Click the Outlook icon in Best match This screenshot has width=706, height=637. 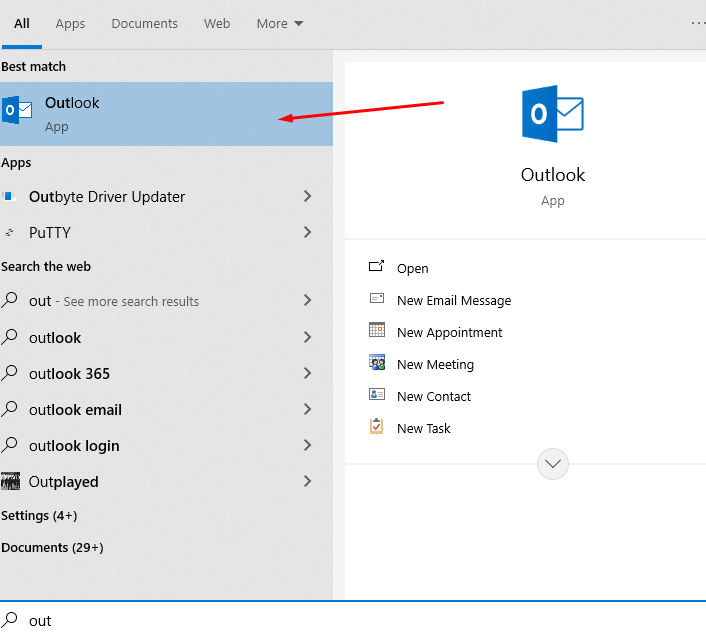click(17, 109)
